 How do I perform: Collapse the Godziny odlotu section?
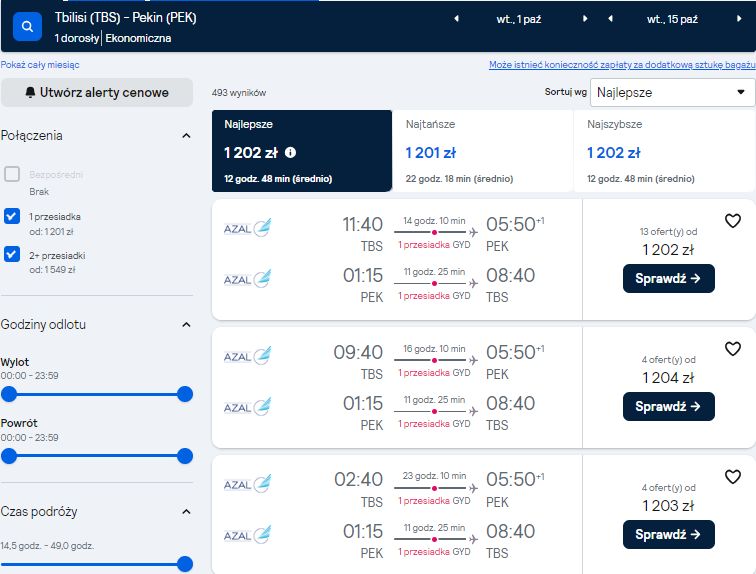pyautogui.click(x=186, y=325)
